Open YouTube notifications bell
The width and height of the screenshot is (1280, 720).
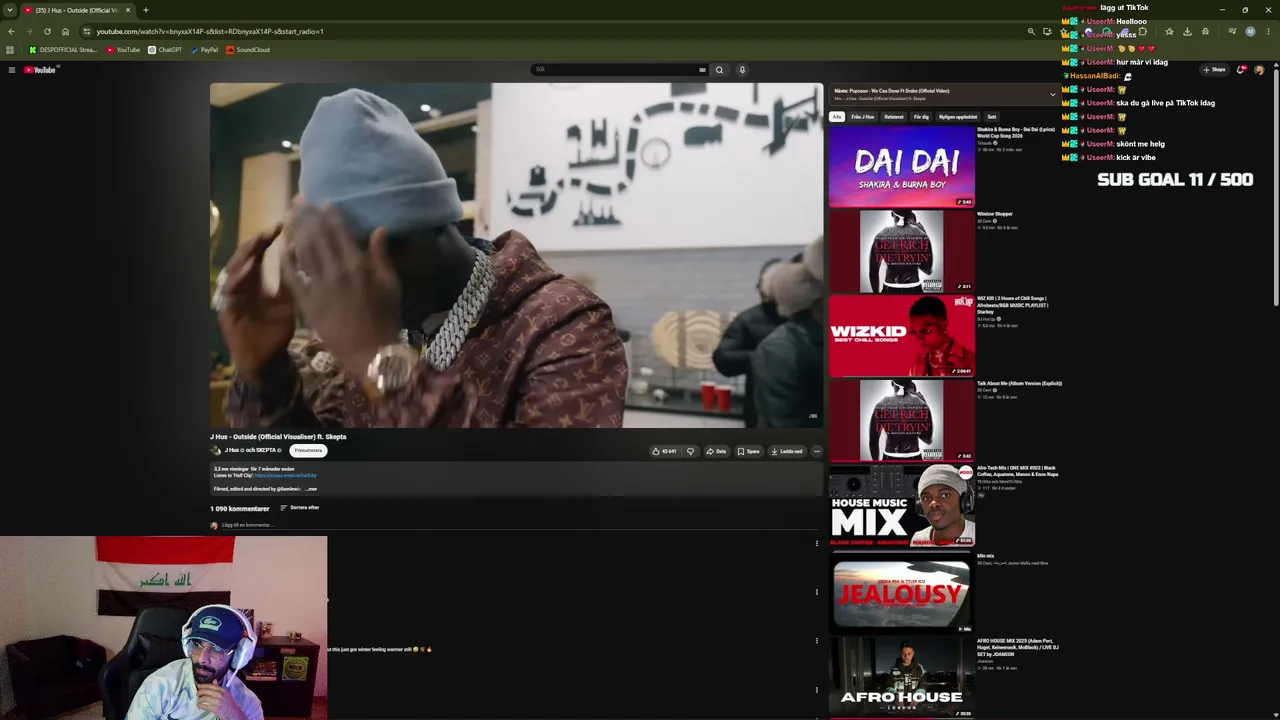pyautogui.click(x=1241, y=70)
